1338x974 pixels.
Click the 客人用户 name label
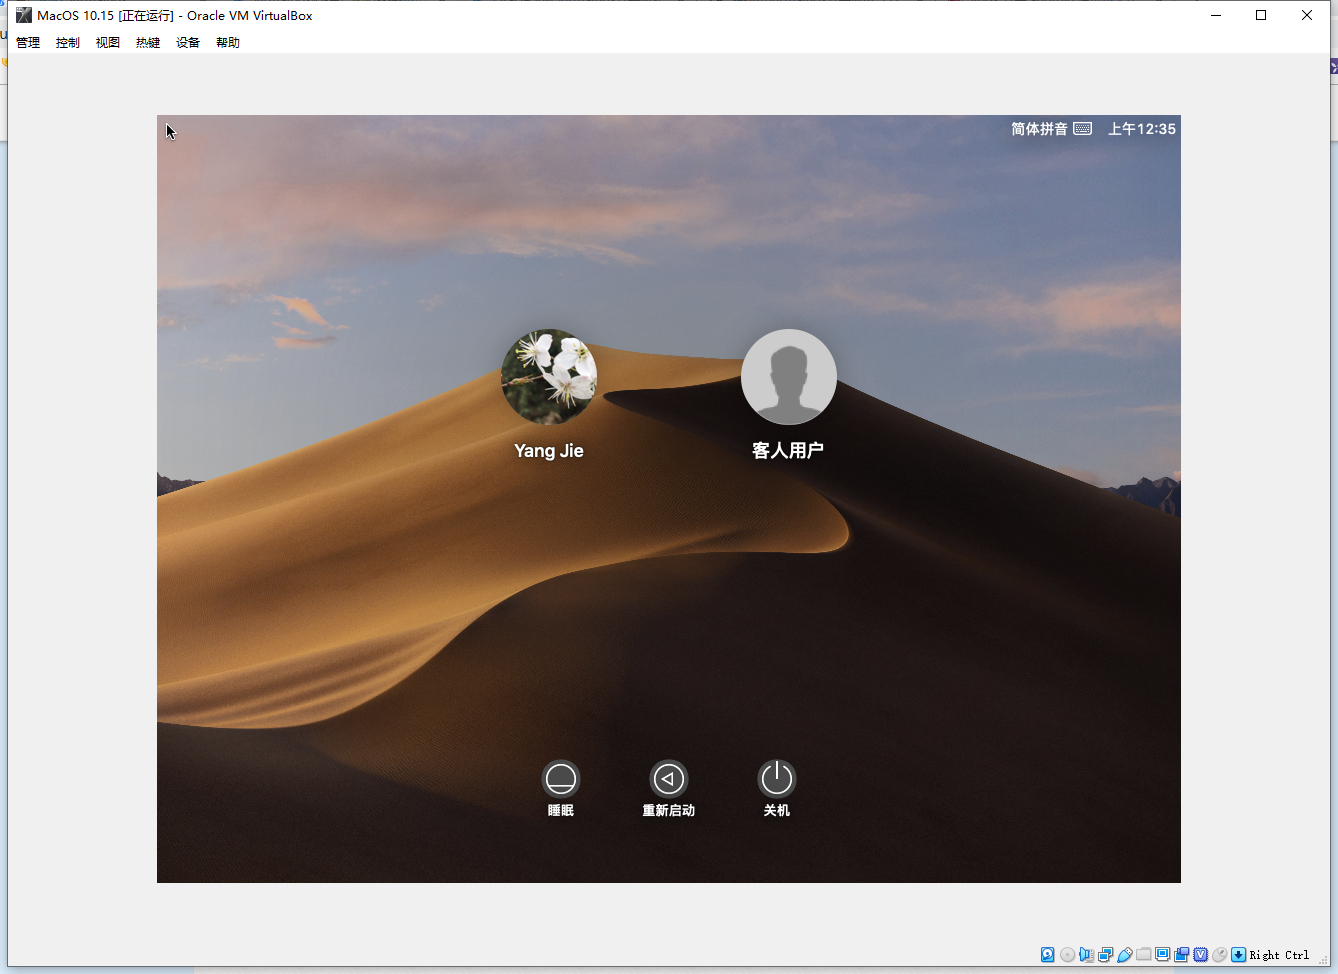pyautogui.click(x=788, y=451)
